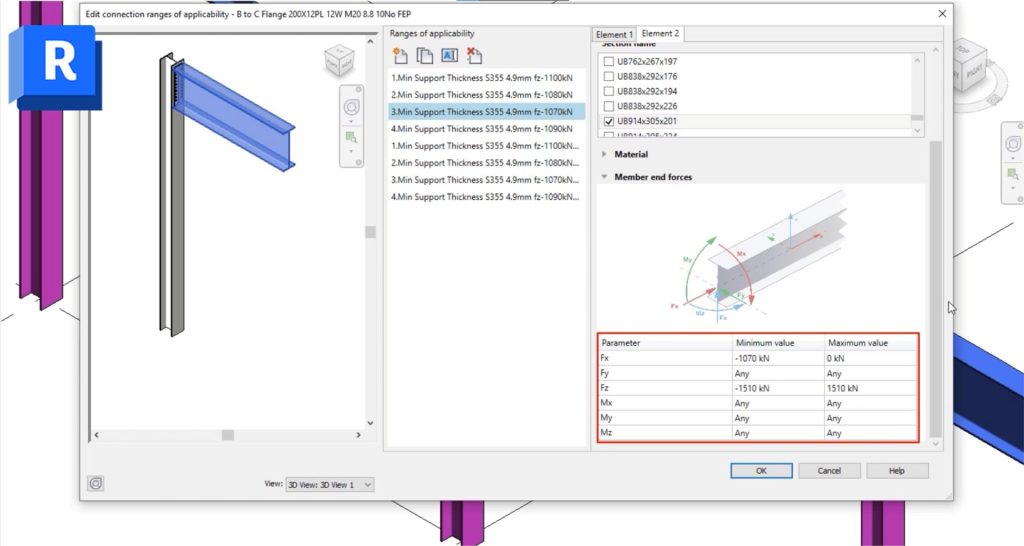
Task: Click the new range of applicability icon
Action: click(x=400, y=56)
